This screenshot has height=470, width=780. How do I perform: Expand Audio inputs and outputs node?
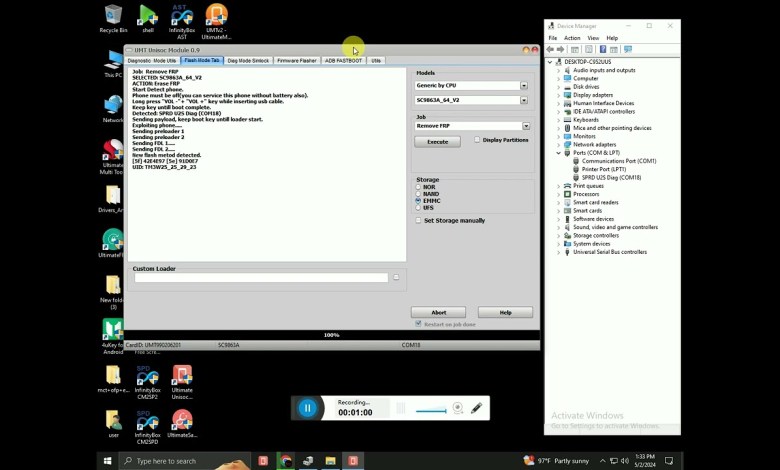[x=558, y=70]
